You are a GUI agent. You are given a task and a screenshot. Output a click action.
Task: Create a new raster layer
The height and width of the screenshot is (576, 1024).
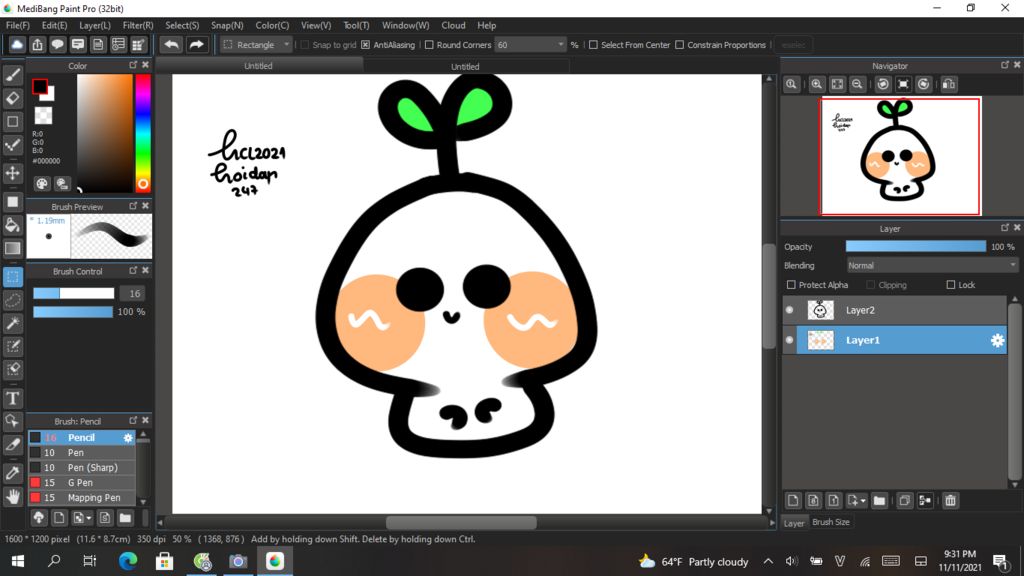(x=793, y=501)
